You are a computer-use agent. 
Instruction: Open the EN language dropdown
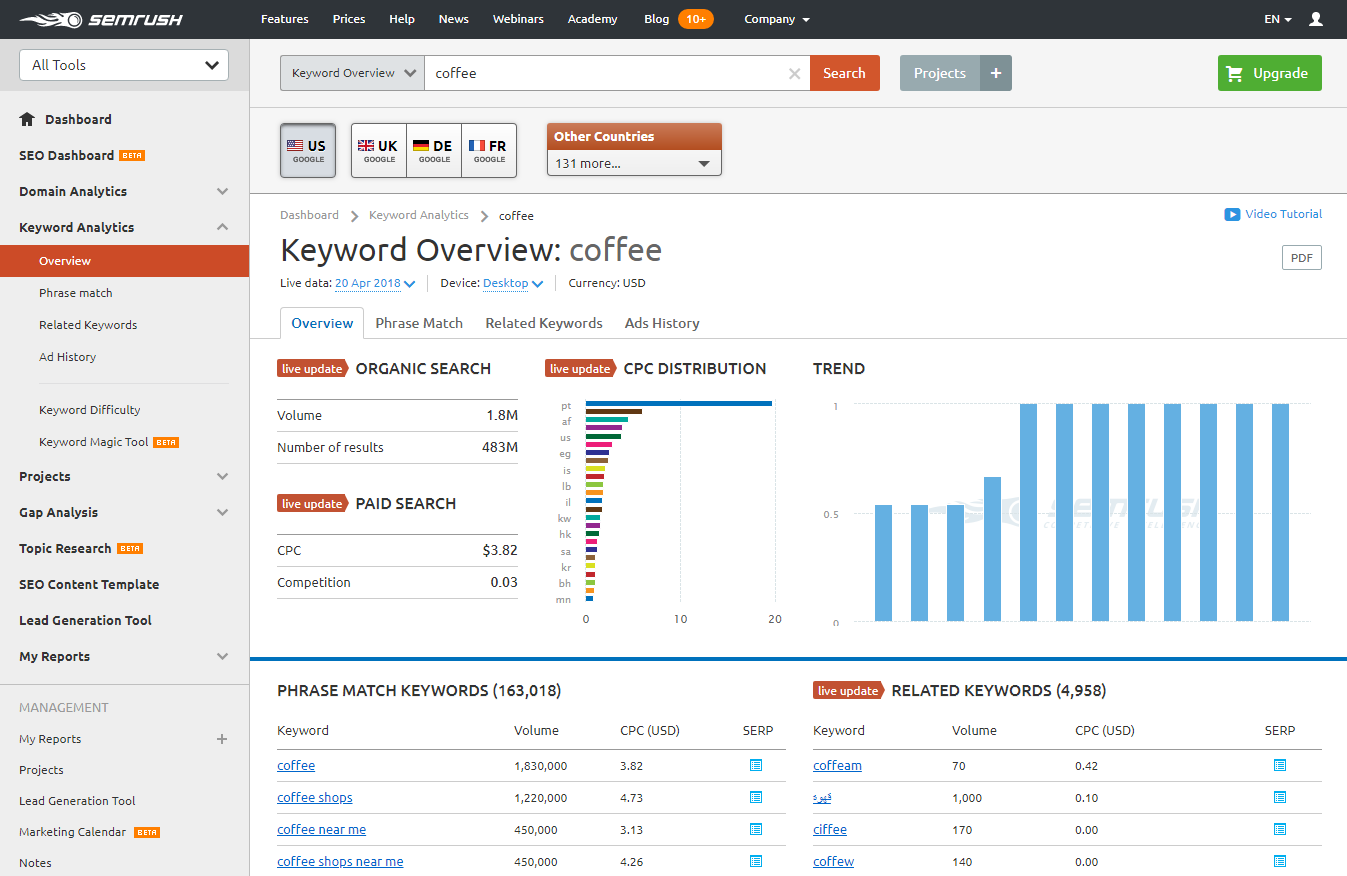pos(1278,19)
